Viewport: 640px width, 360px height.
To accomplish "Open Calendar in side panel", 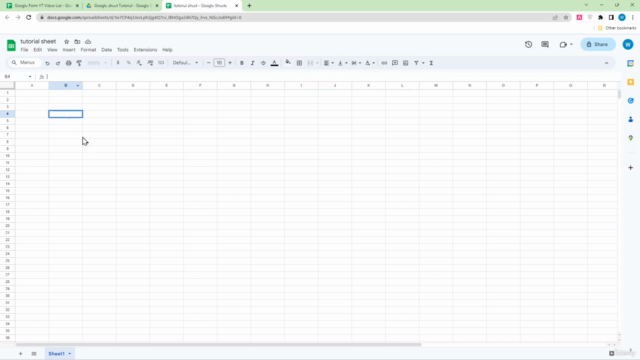I will click(631, 63).
